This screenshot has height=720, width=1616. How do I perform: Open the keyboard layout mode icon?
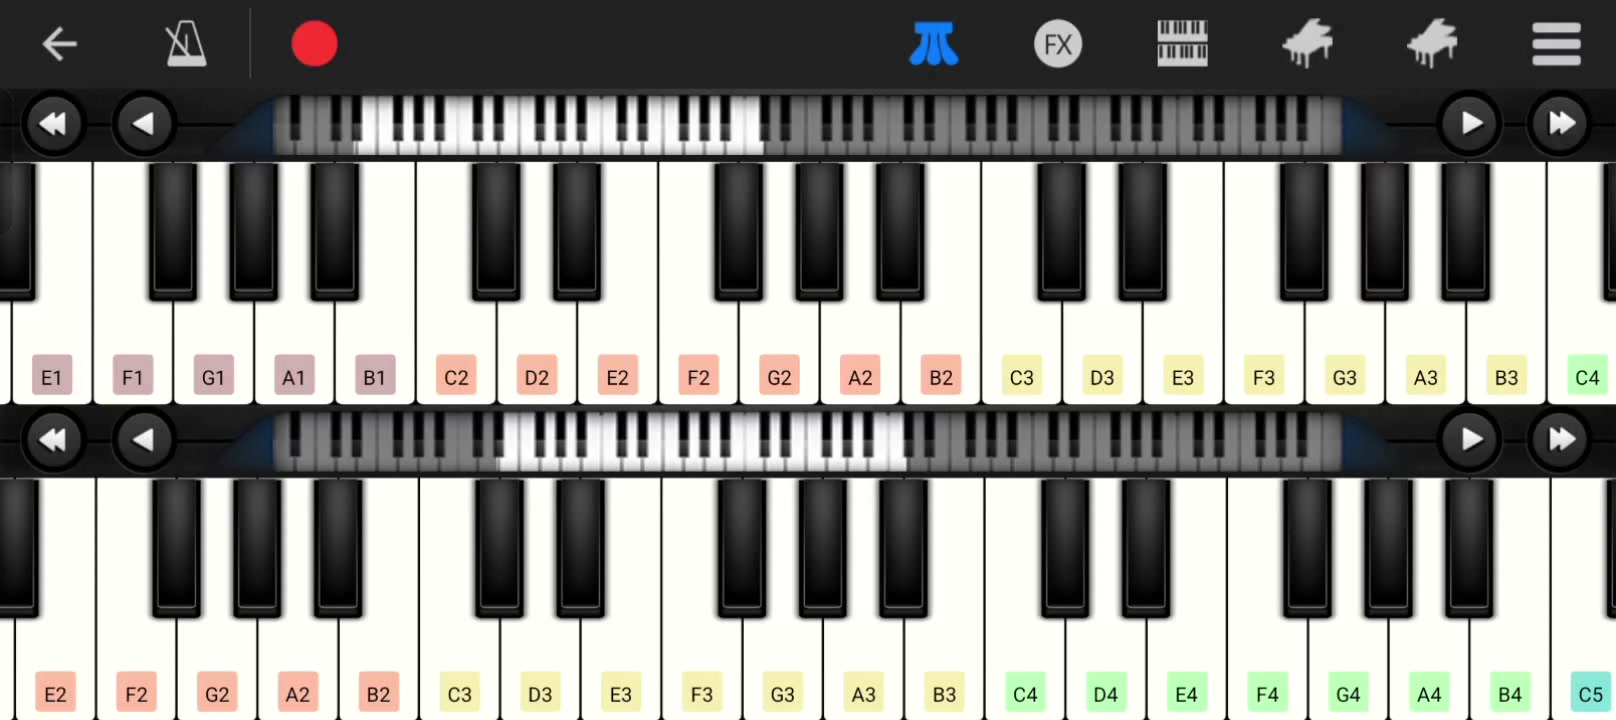(1182, 44)
